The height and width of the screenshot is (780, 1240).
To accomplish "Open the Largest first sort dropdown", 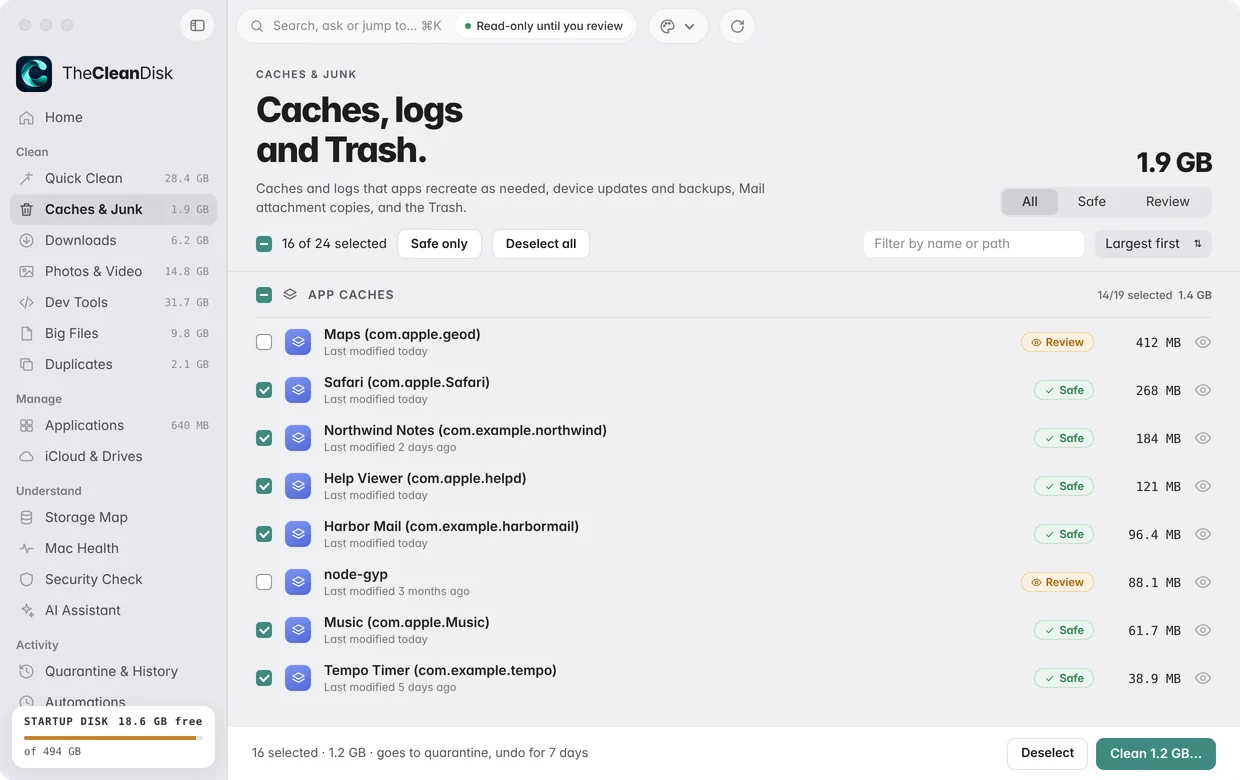I will pos(1153,244).
